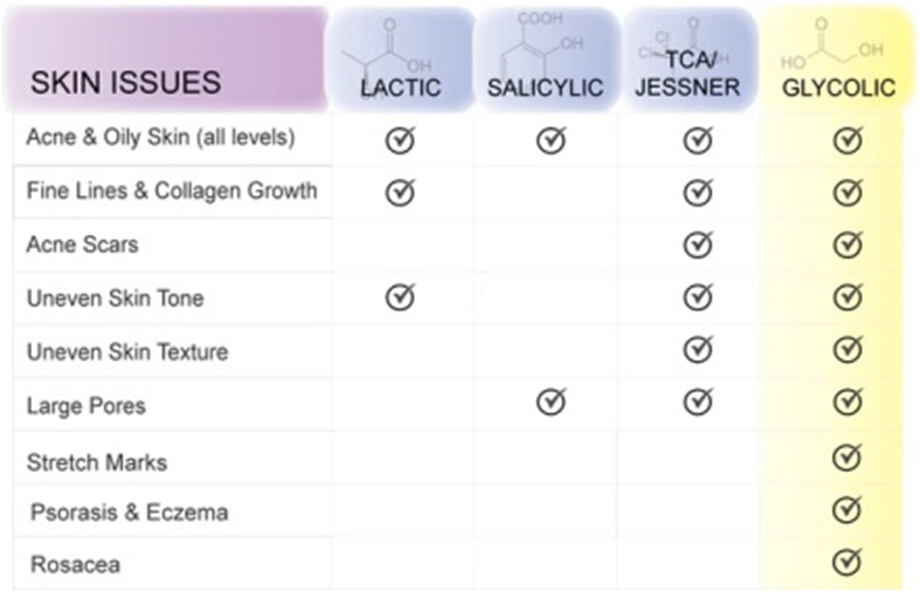Screen dimensions: 920x592
Task: Click the Glycolic checkmark in Rosacea row
Action: coord(847,562)
